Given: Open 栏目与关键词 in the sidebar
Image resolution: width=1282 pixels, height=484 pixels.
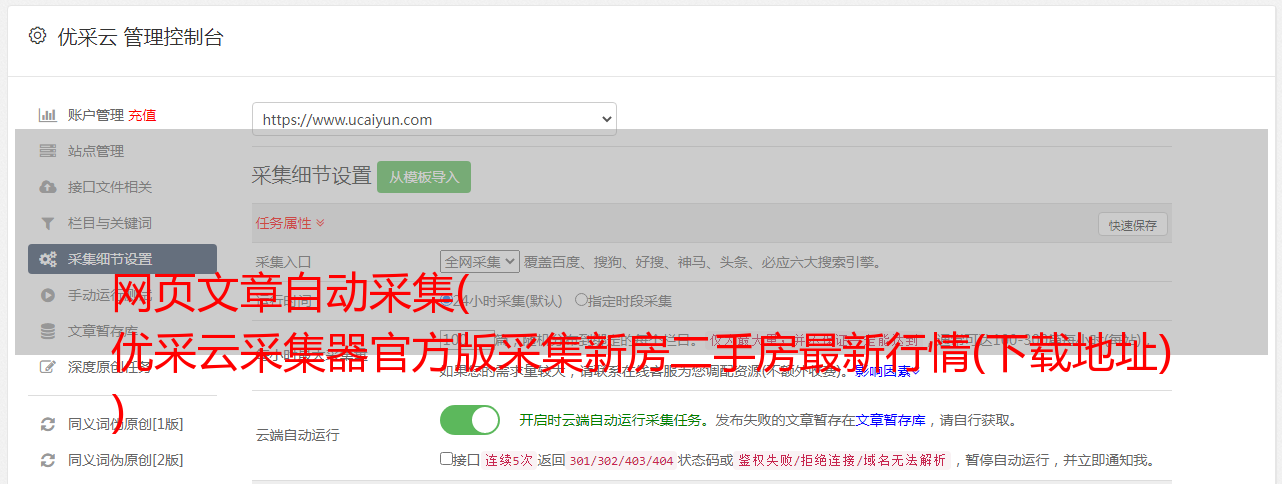Looking at the screenshot, I should [x=110, y=223].
